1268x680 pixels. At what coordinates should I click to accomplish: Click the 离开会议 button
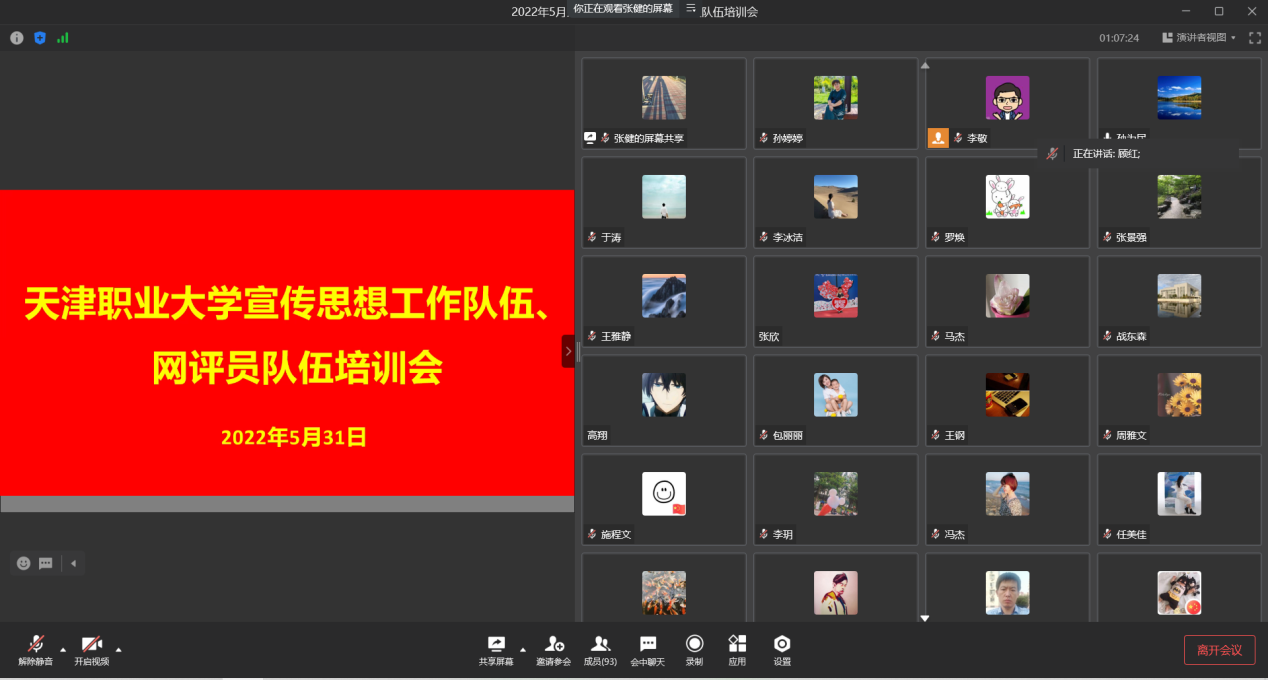click(x=1219, y=650)
